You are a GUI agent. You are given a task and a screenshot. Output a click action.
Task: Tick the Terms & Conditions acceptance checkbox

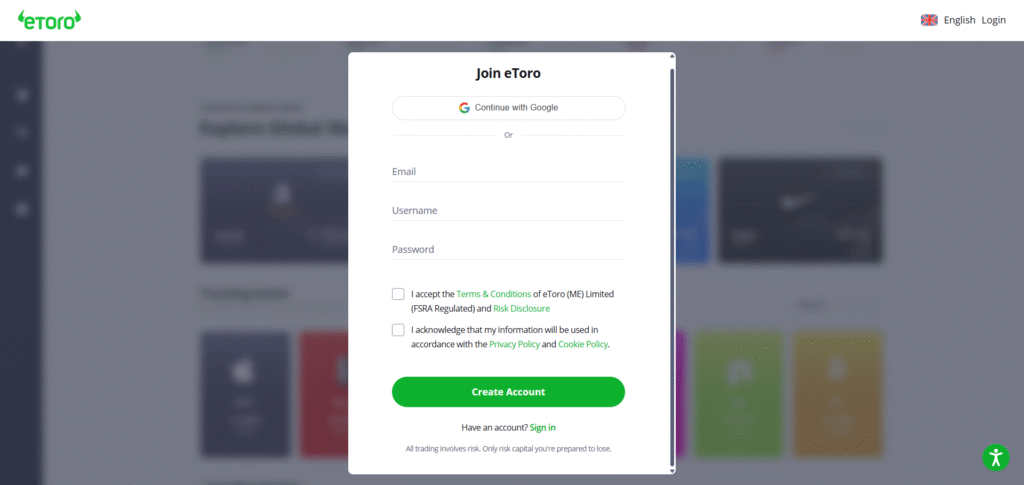pyautogui.click(x=398, y=294)
